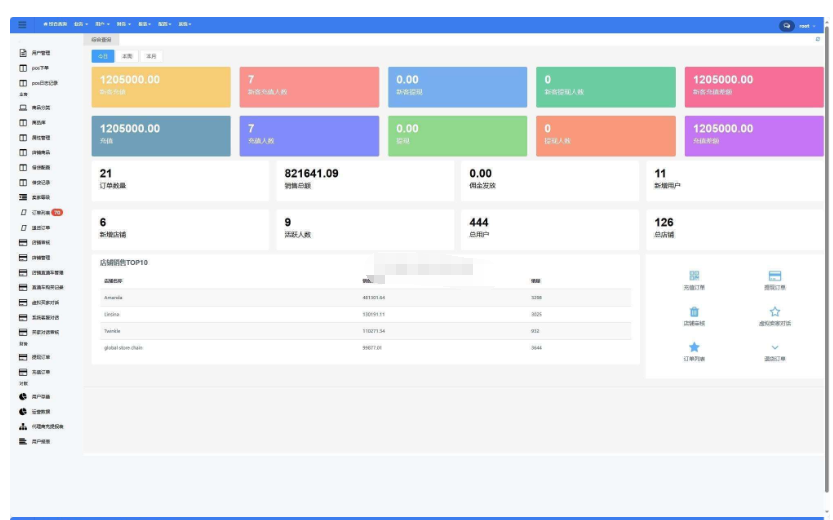Click the hamburger menu icon at top-left

tap(22, 24)
